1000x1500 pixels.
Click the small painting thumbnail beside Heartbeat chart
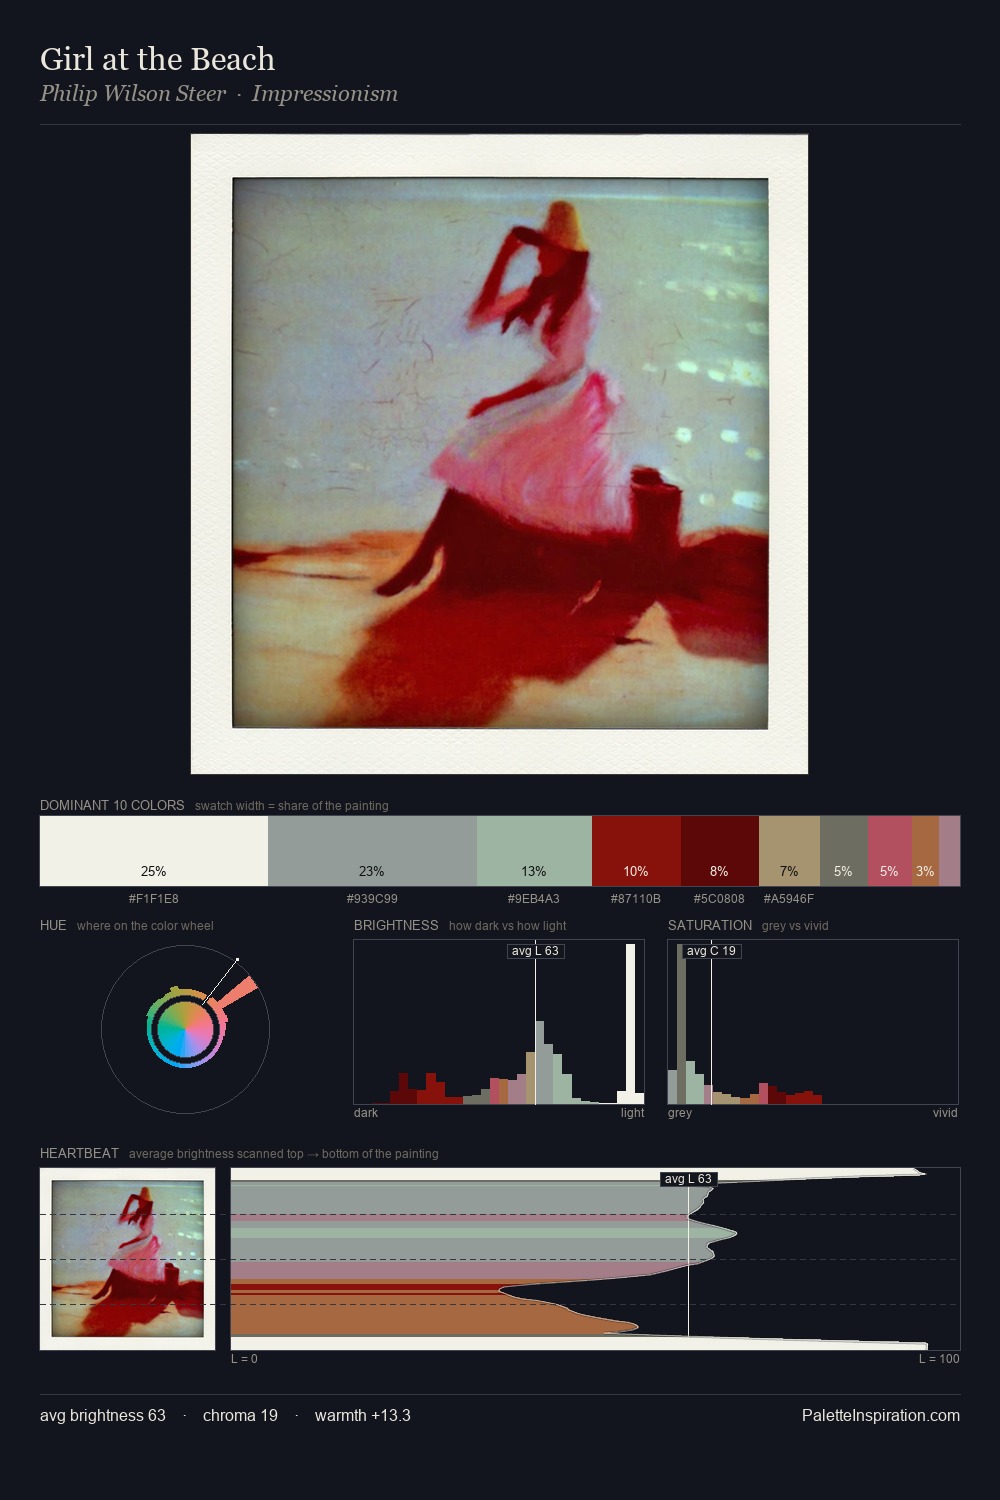tap(127, 1258)
